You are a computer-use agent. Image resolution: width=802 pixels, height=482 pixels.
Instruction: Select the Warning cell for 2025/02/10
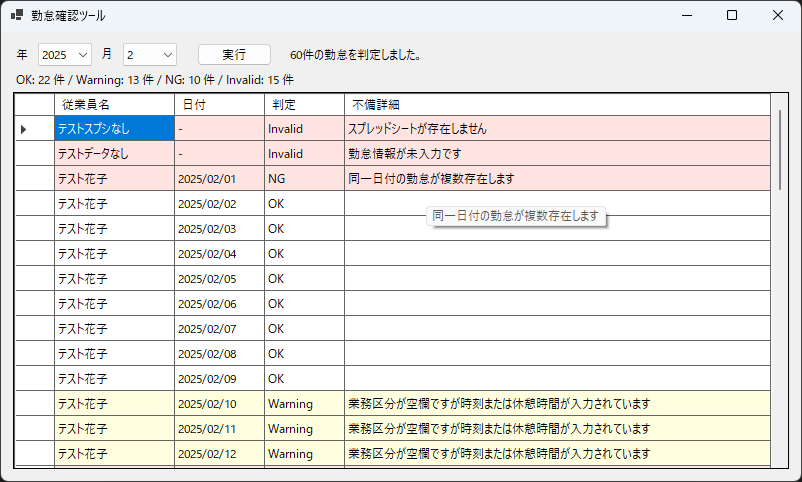[304, 404]
